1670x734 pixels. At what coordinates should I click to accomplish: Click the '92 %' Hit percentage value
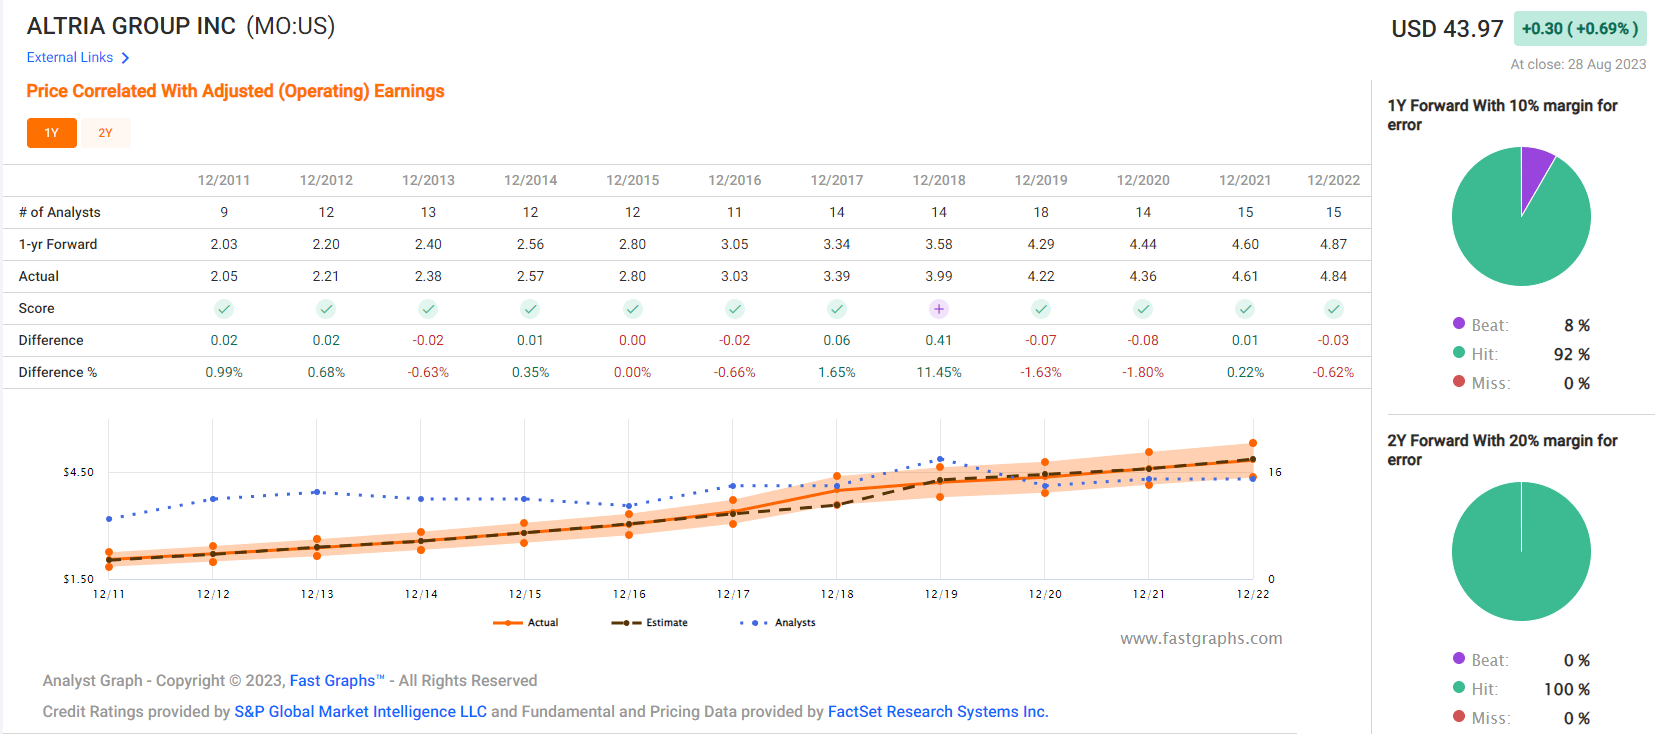coord(1571,354)
